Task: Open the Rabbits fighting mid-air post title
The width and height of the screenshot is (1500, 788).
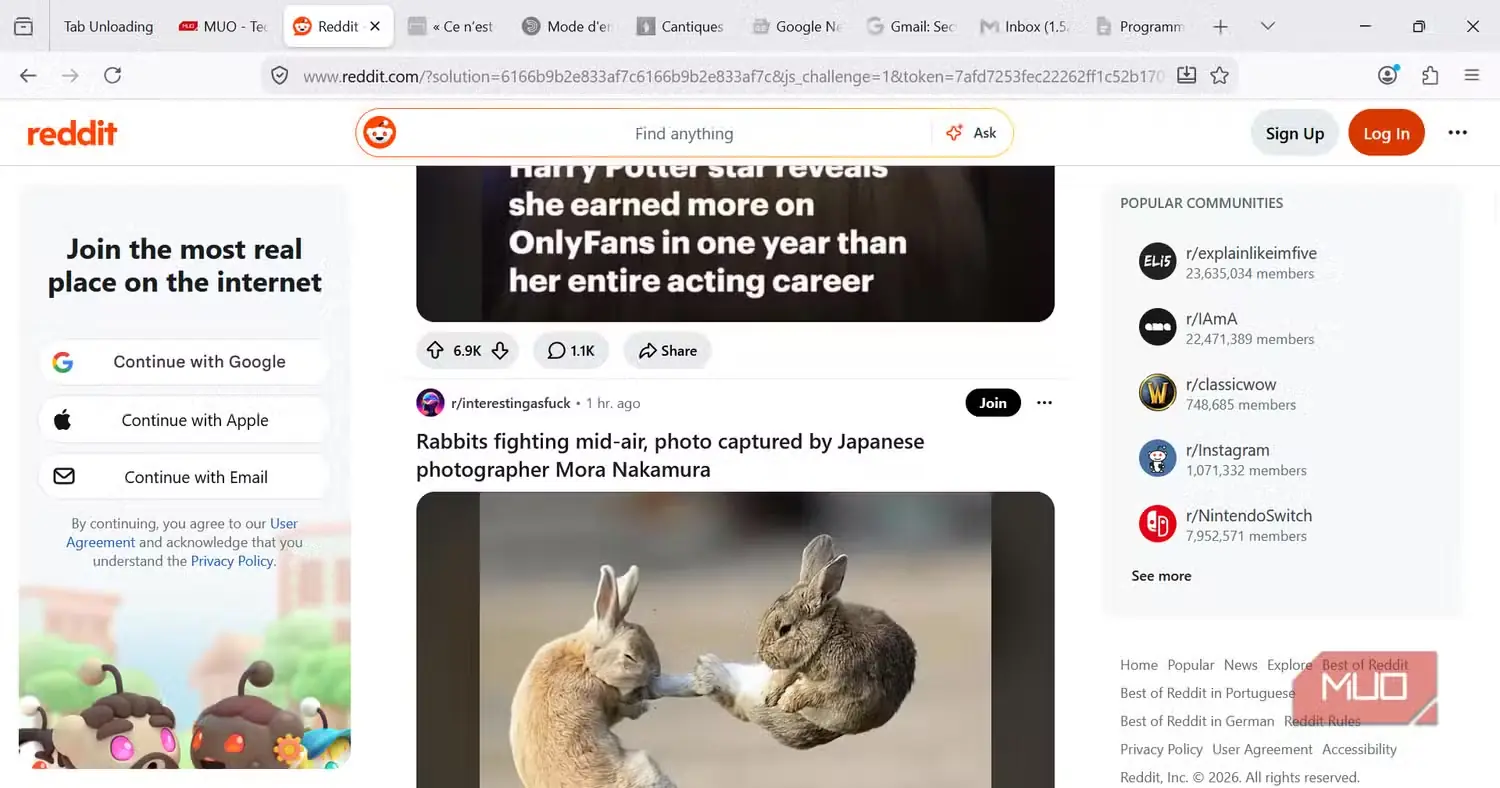Action: click(x=670, y=455)
